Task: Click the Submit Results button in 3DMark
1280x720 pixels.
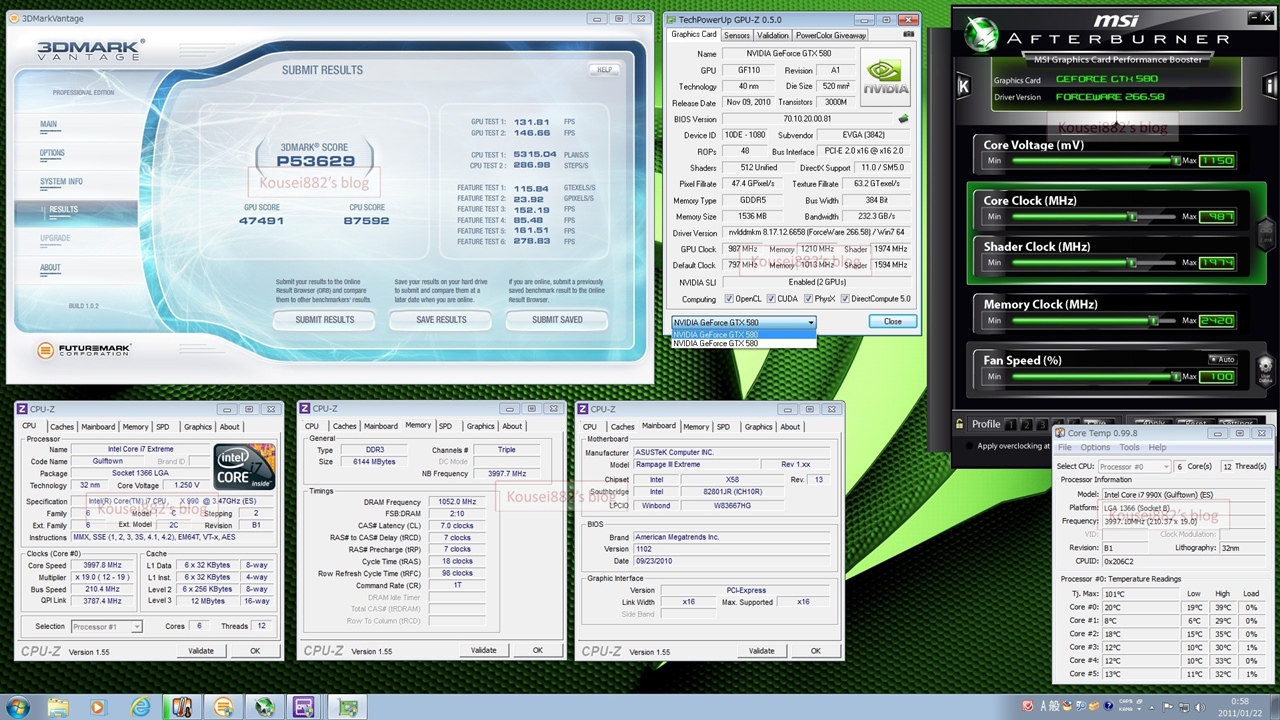Action: 324,320
